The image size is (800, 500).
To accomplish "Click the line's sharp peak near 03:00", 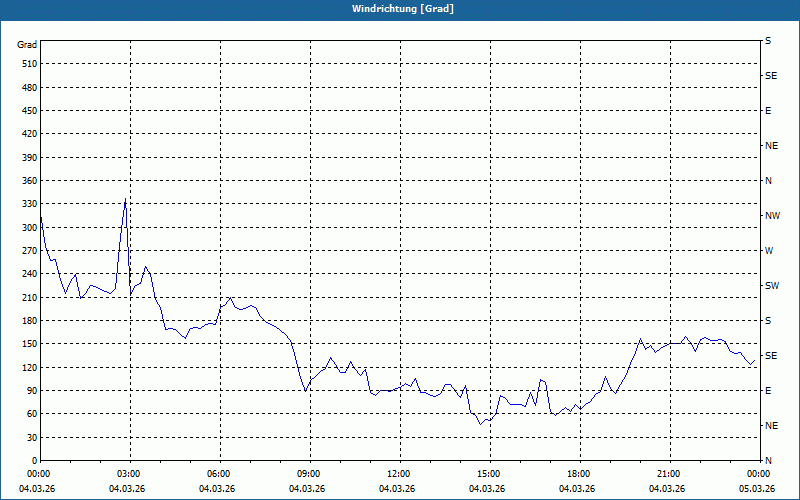I will [125, 199].
